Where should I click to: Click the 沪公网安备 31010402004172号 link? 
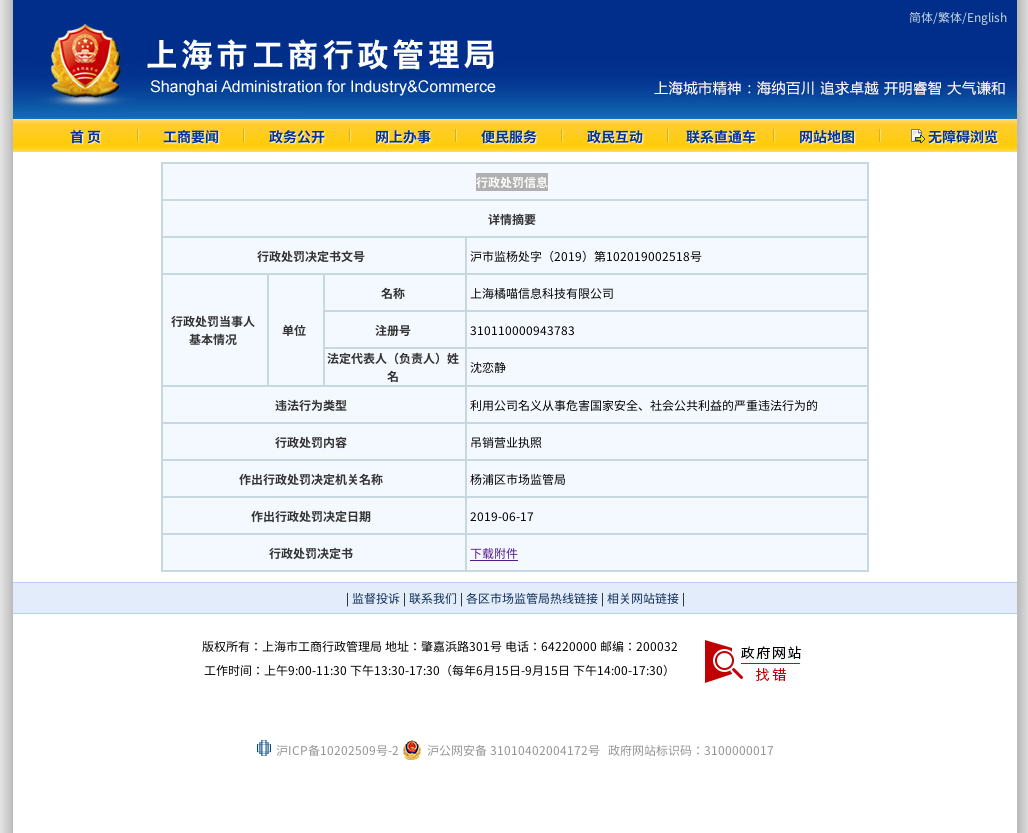513,750
